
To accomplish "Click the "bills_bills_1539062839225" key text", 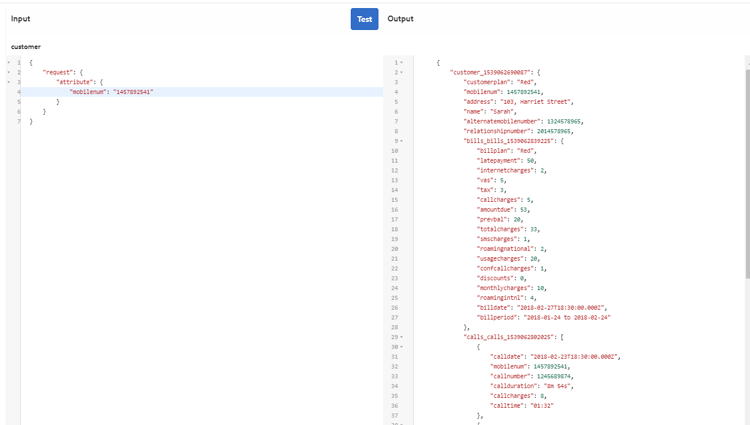I will click(508, 141).
